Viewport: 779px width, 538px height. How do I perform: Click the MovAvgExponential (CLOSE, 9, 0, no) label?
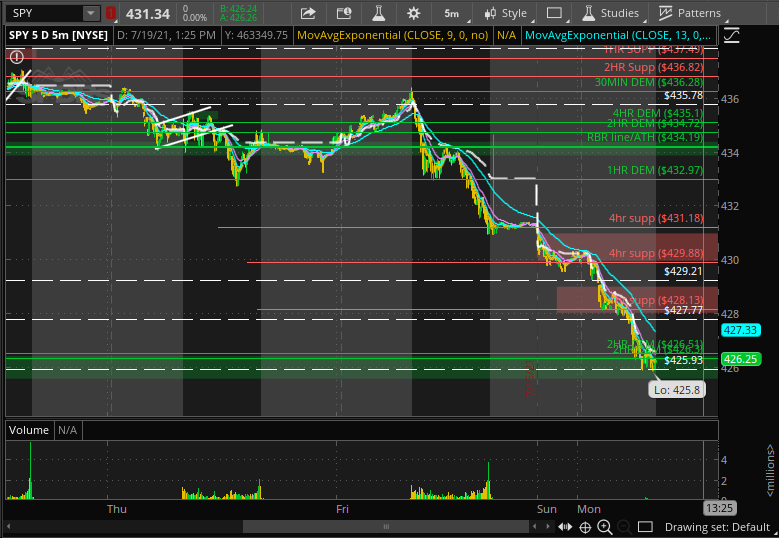pos(392,35)
